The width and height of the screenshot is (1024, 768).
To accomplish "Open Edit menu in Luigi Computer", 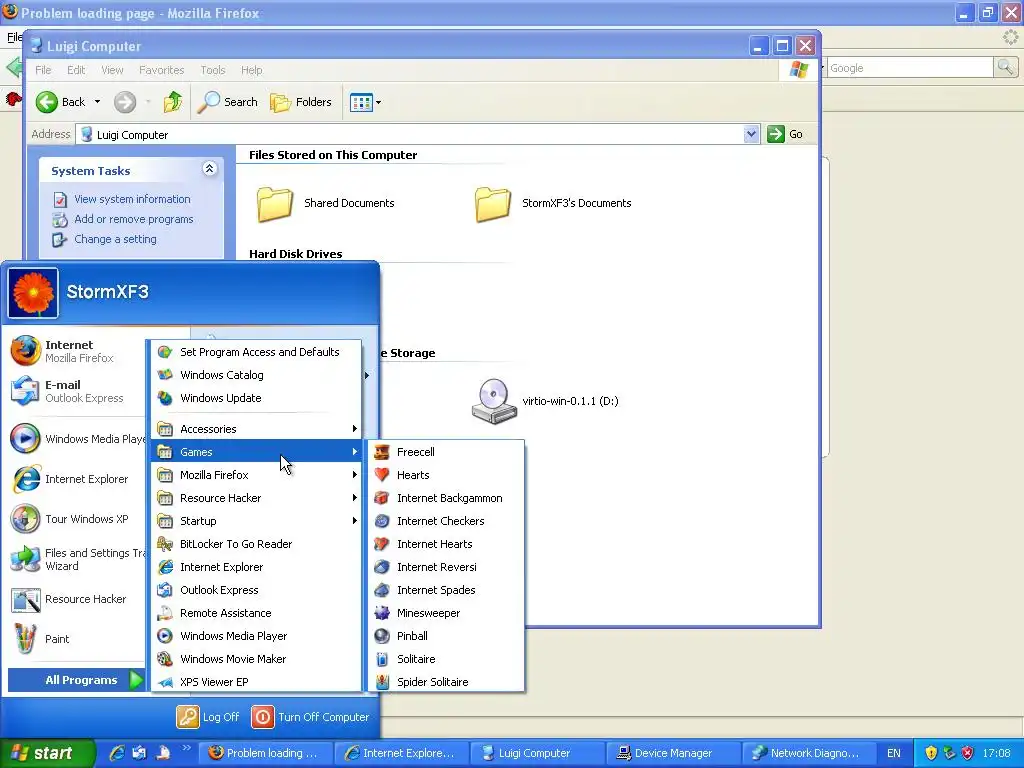I will (76, 70).
